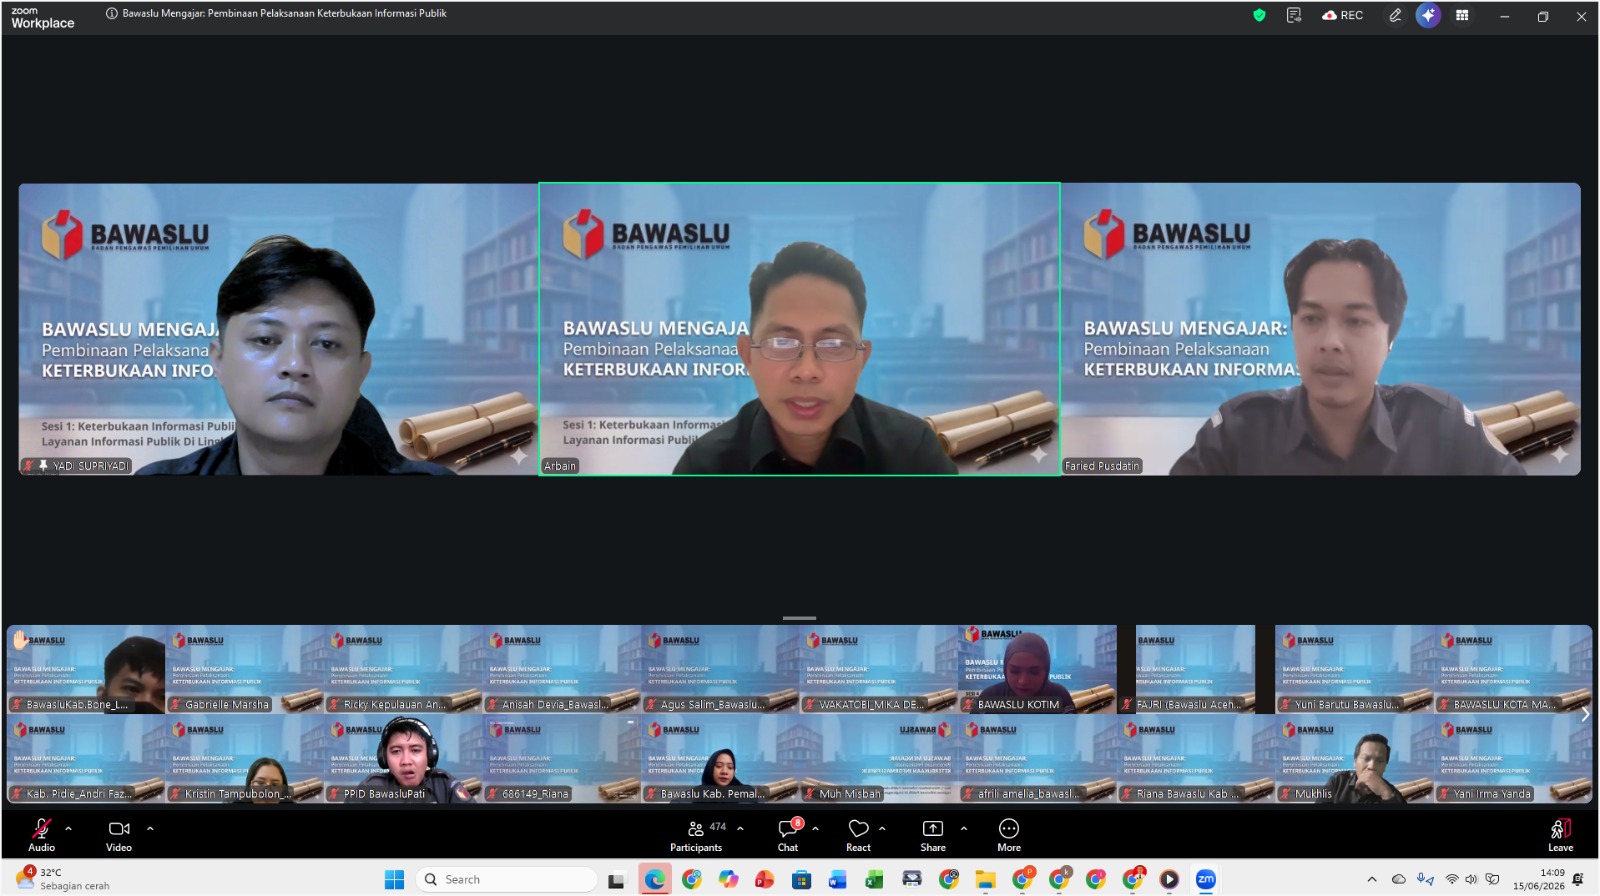Show the next page of gallery thumbnails

1585,714
